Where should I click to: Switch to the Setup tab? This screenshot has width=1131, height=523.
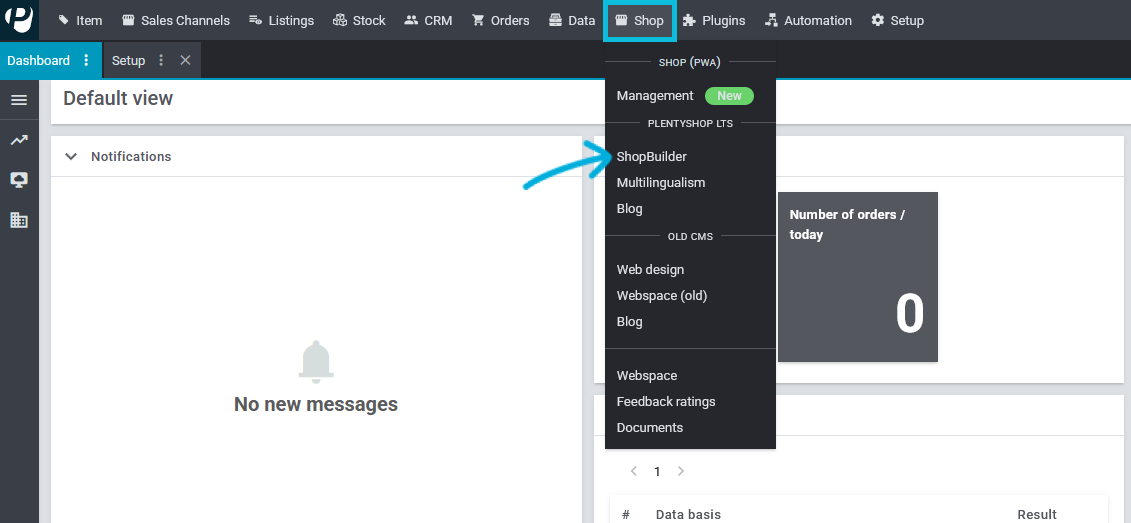click(x=128, y=61)
